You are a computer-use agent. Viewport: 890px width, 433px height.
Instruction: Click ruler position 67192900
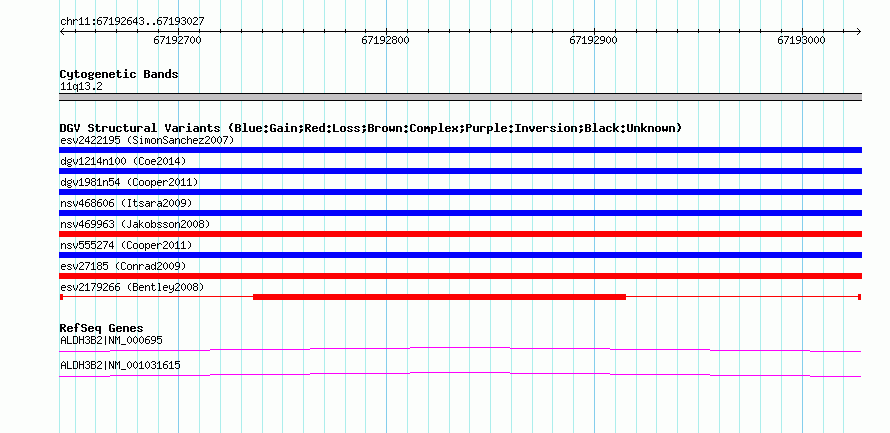click(593, 40)
